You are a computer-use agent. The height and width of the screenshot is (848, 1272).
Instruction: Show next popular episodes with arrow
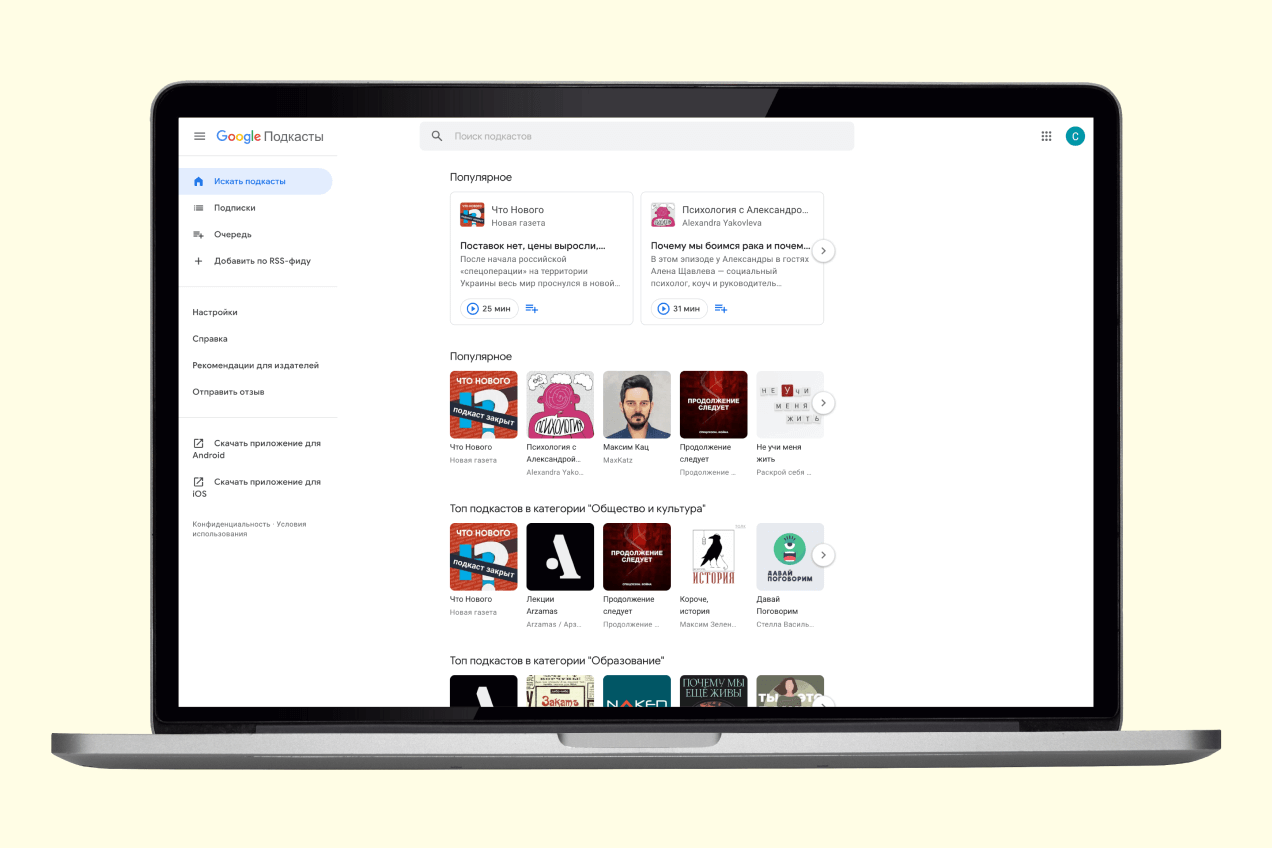click(x=823, y=251)
